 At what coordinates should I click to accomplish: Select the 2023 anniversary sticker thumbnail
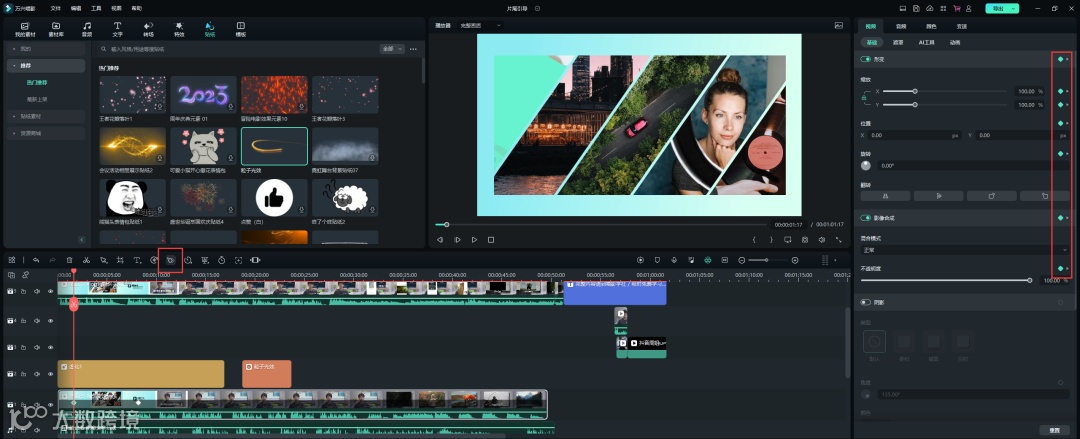coord(203,94)
